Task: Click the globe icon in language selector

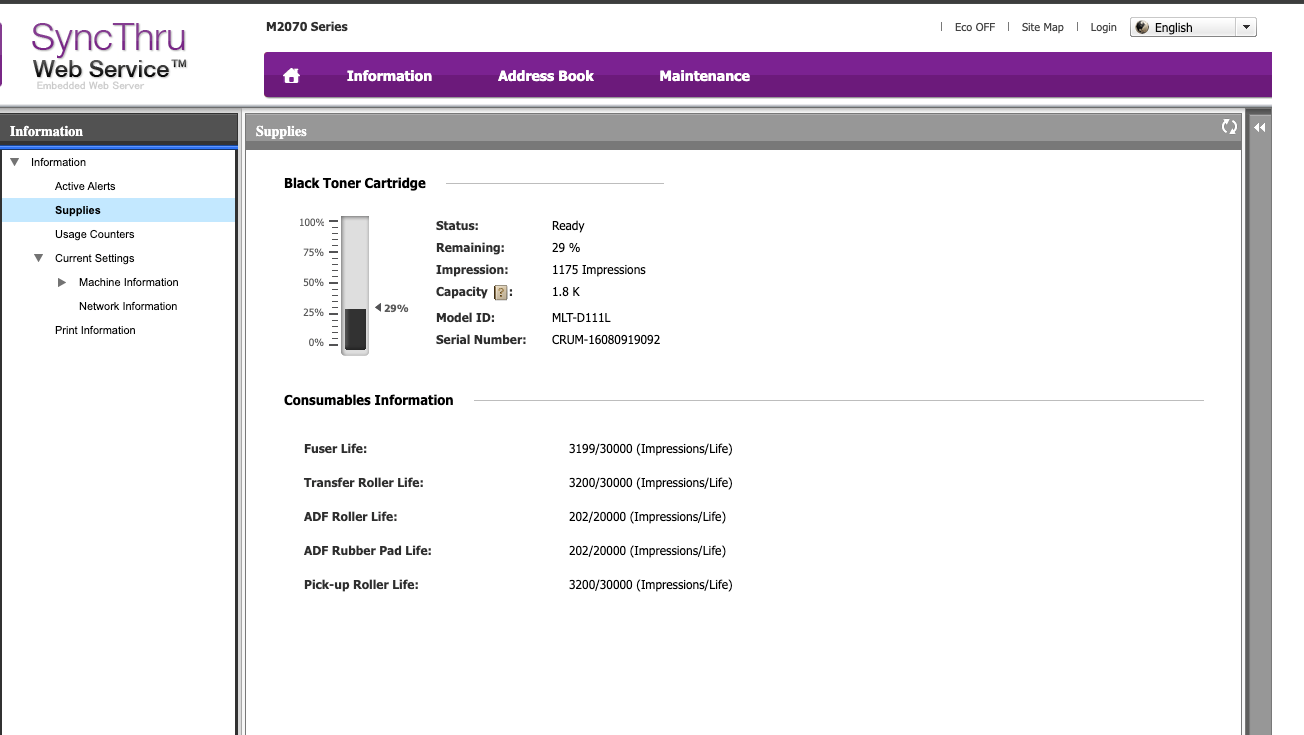Action: 1143,28
